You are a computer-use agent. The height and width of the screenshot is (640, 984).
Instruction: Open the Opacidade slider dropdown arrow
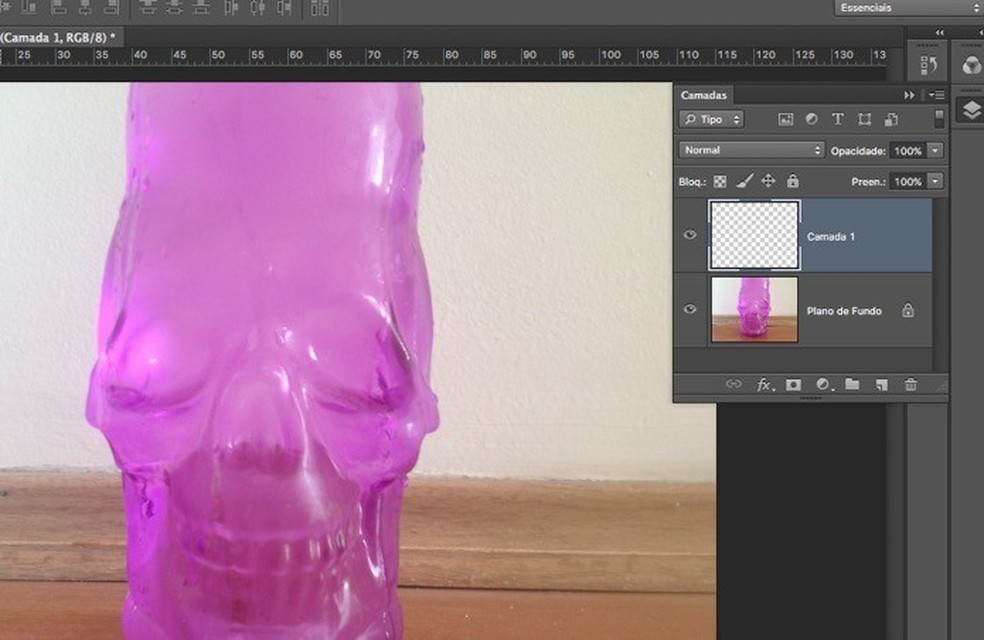coord(935,150)
